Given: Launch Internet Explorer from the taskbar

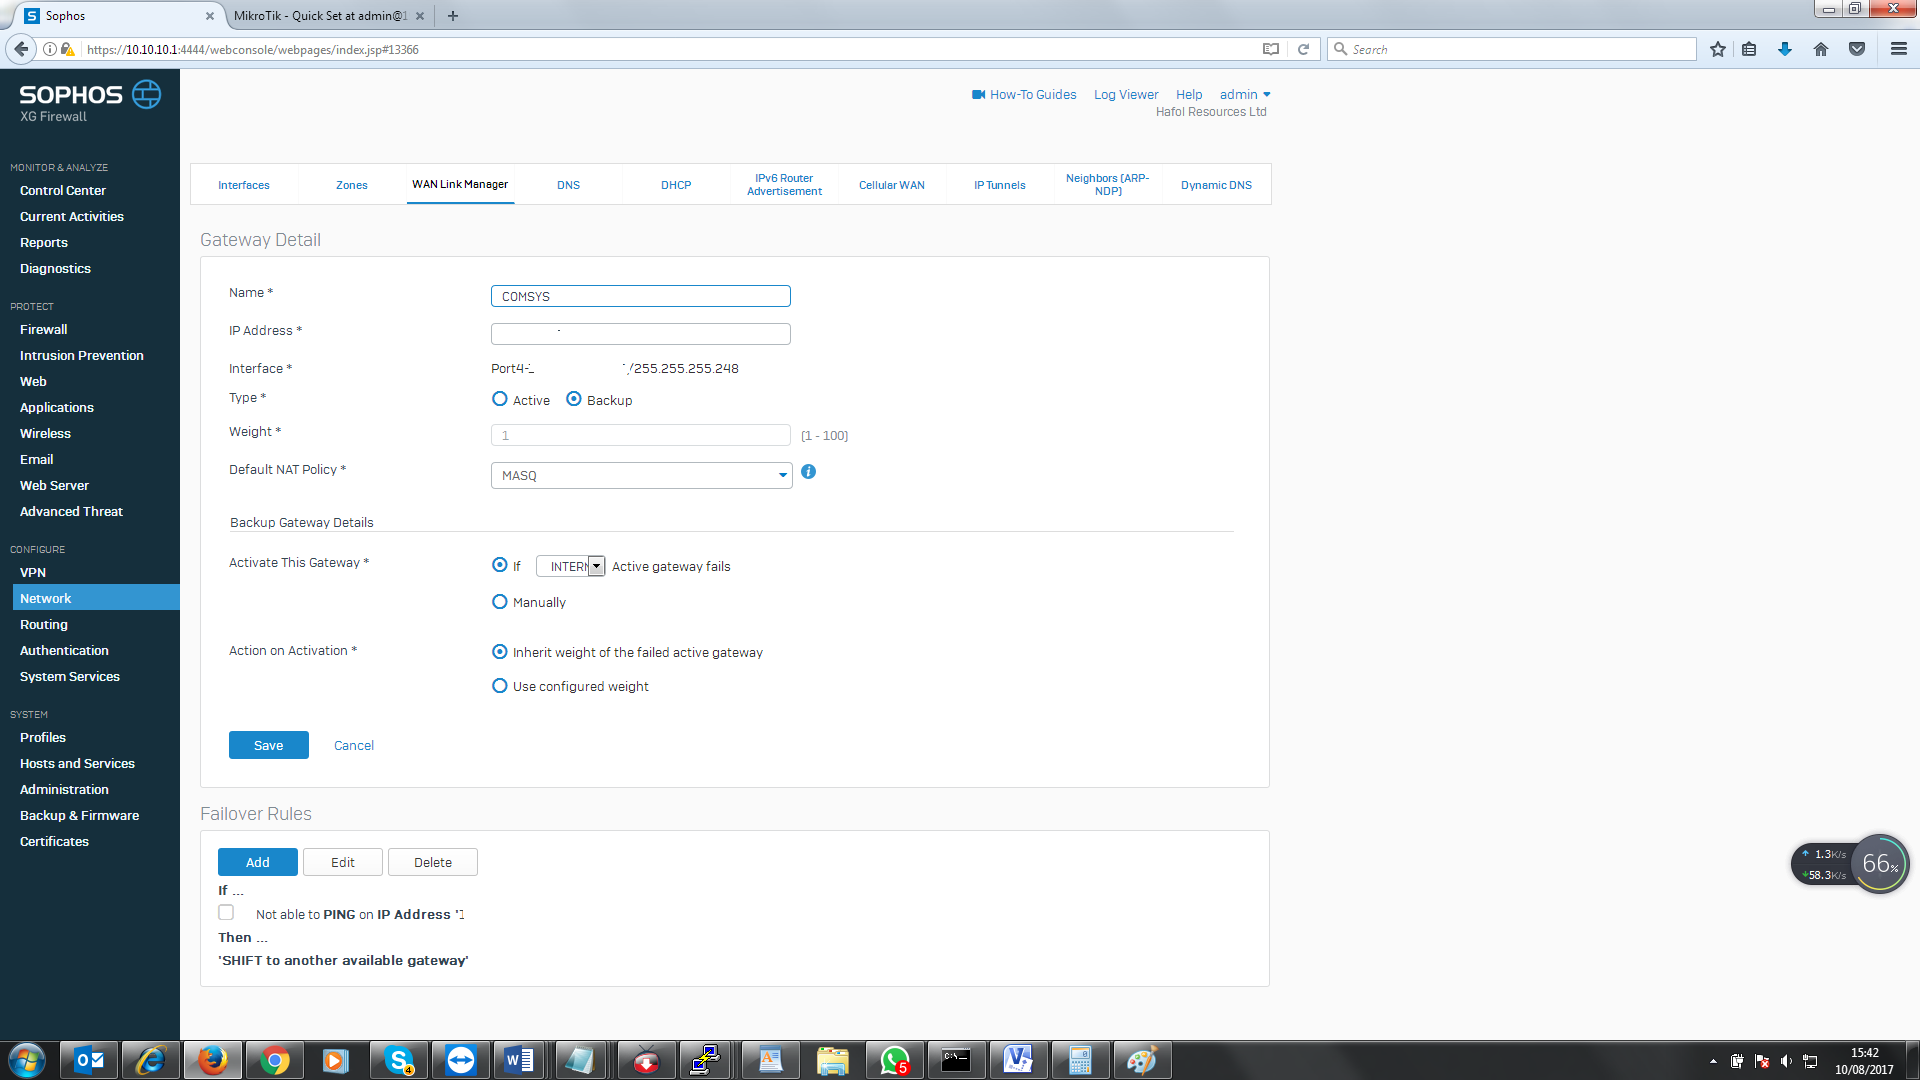Looking at the screenshot, I should [x=151, y=1060].
